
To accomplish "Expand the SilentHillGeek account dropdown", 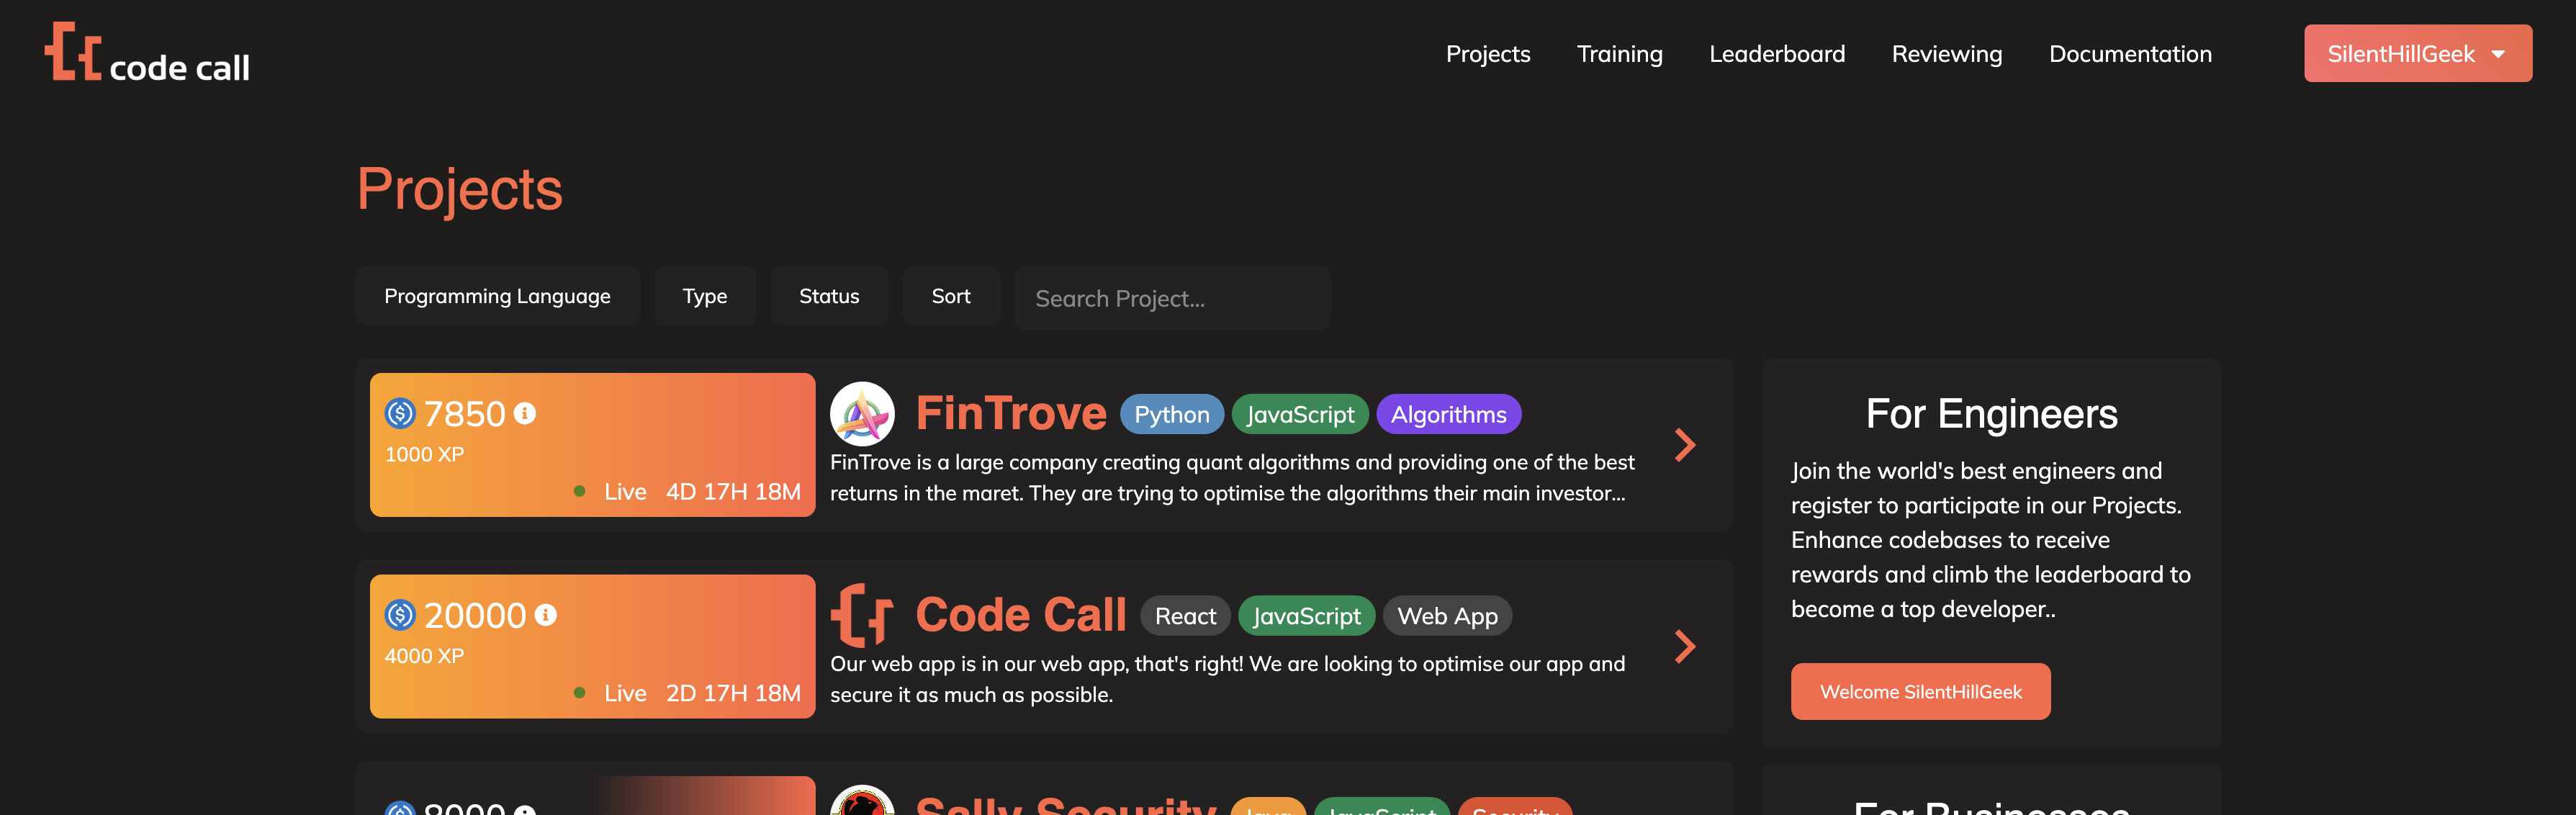I will (2417, 53).
